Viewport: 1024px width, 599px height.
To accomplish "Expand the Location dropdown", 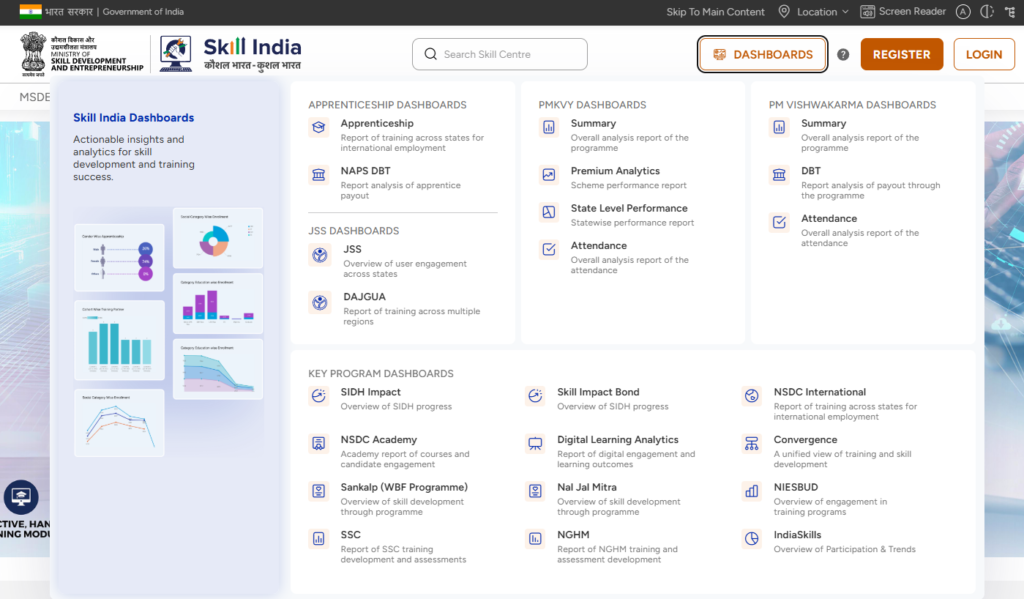I will click(x=814, y=12).
